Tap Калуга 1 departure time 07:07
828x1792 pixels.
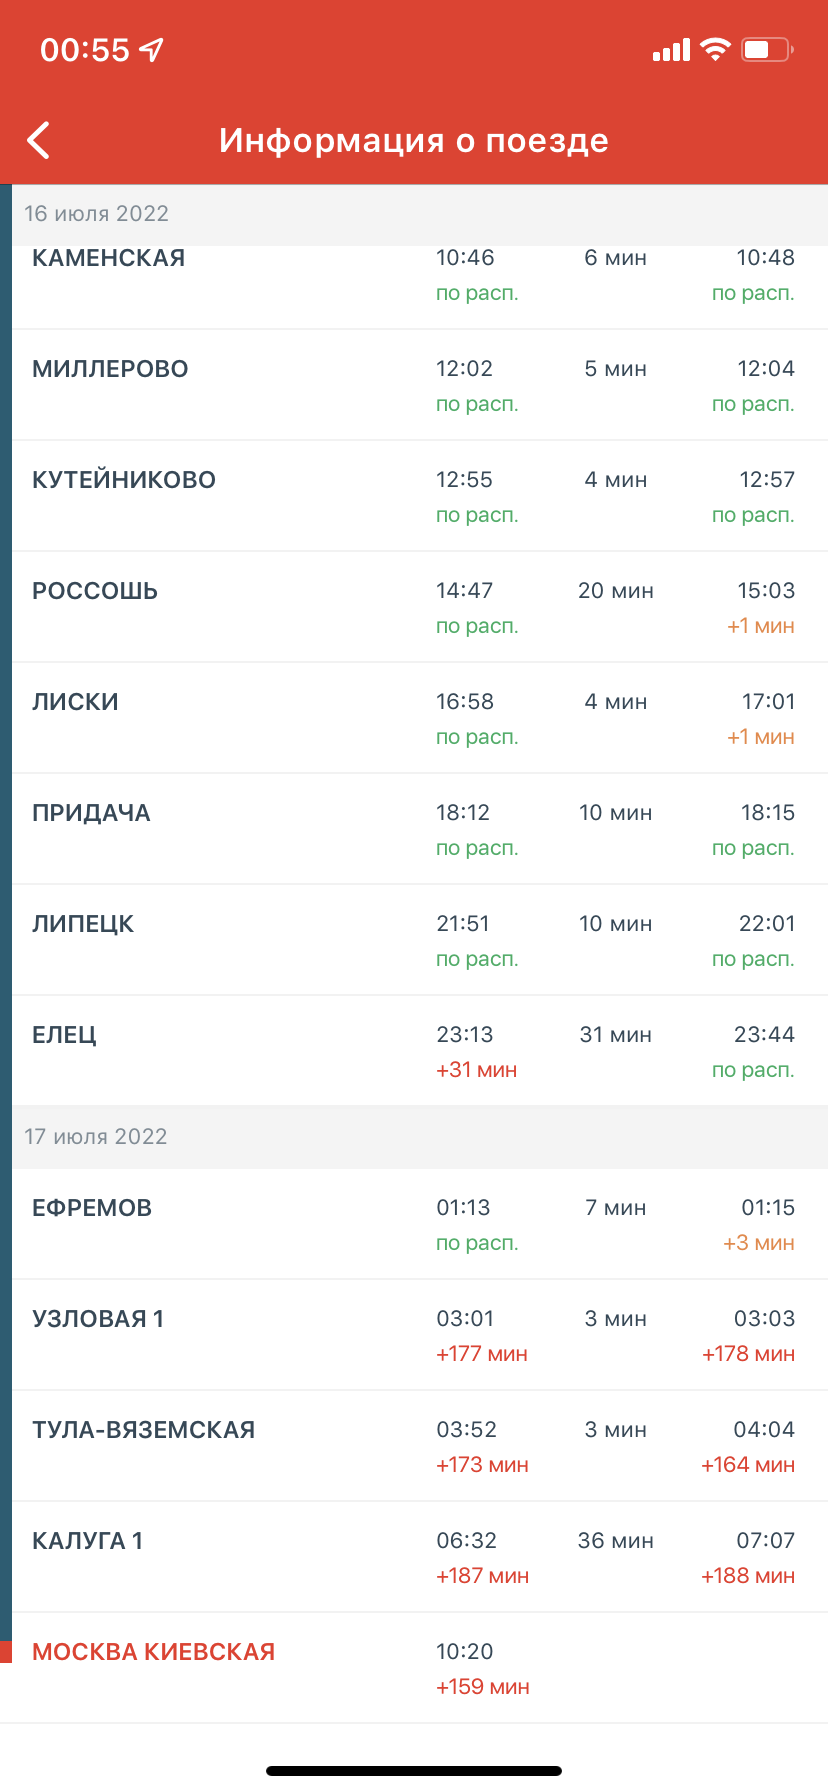[765, 1541]
